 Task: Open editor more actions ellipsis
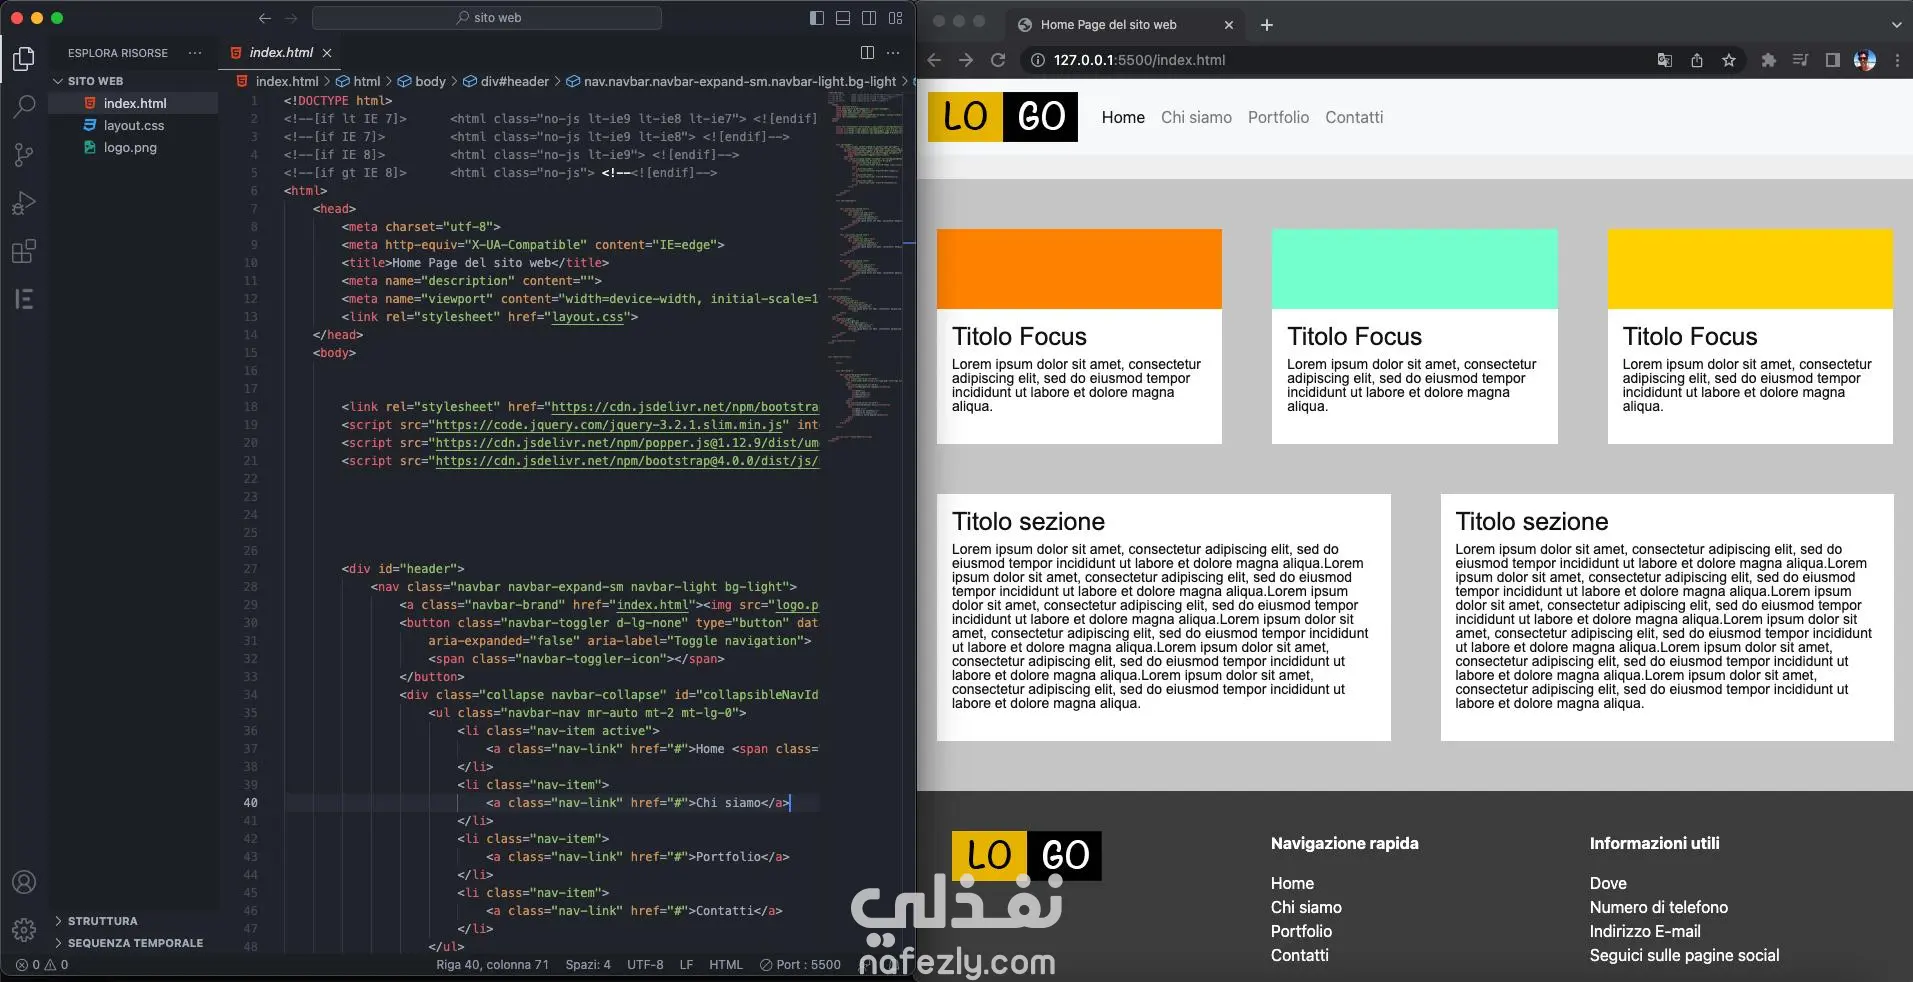(x=893, y=52)
